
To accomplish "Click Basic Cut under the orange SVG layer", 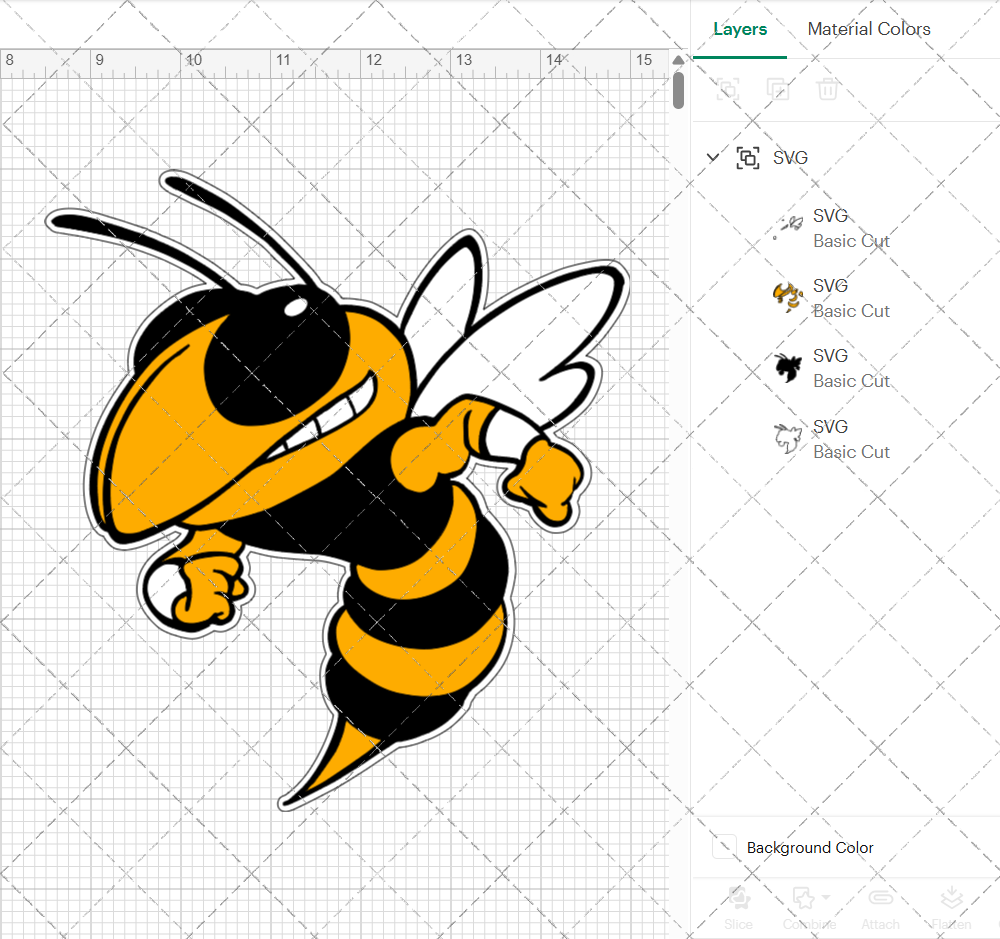I will pyautogui.click(x=851, y=311).
